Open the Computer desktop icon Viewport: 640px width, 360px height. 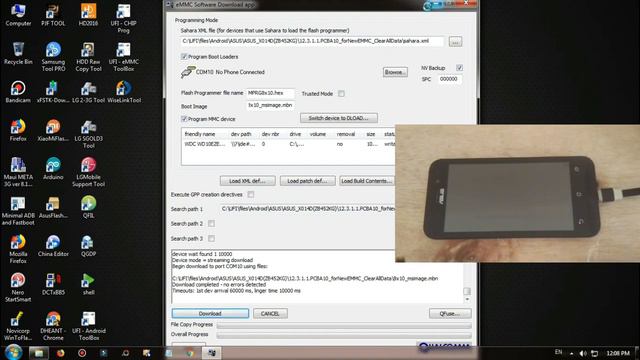[18, 15]
